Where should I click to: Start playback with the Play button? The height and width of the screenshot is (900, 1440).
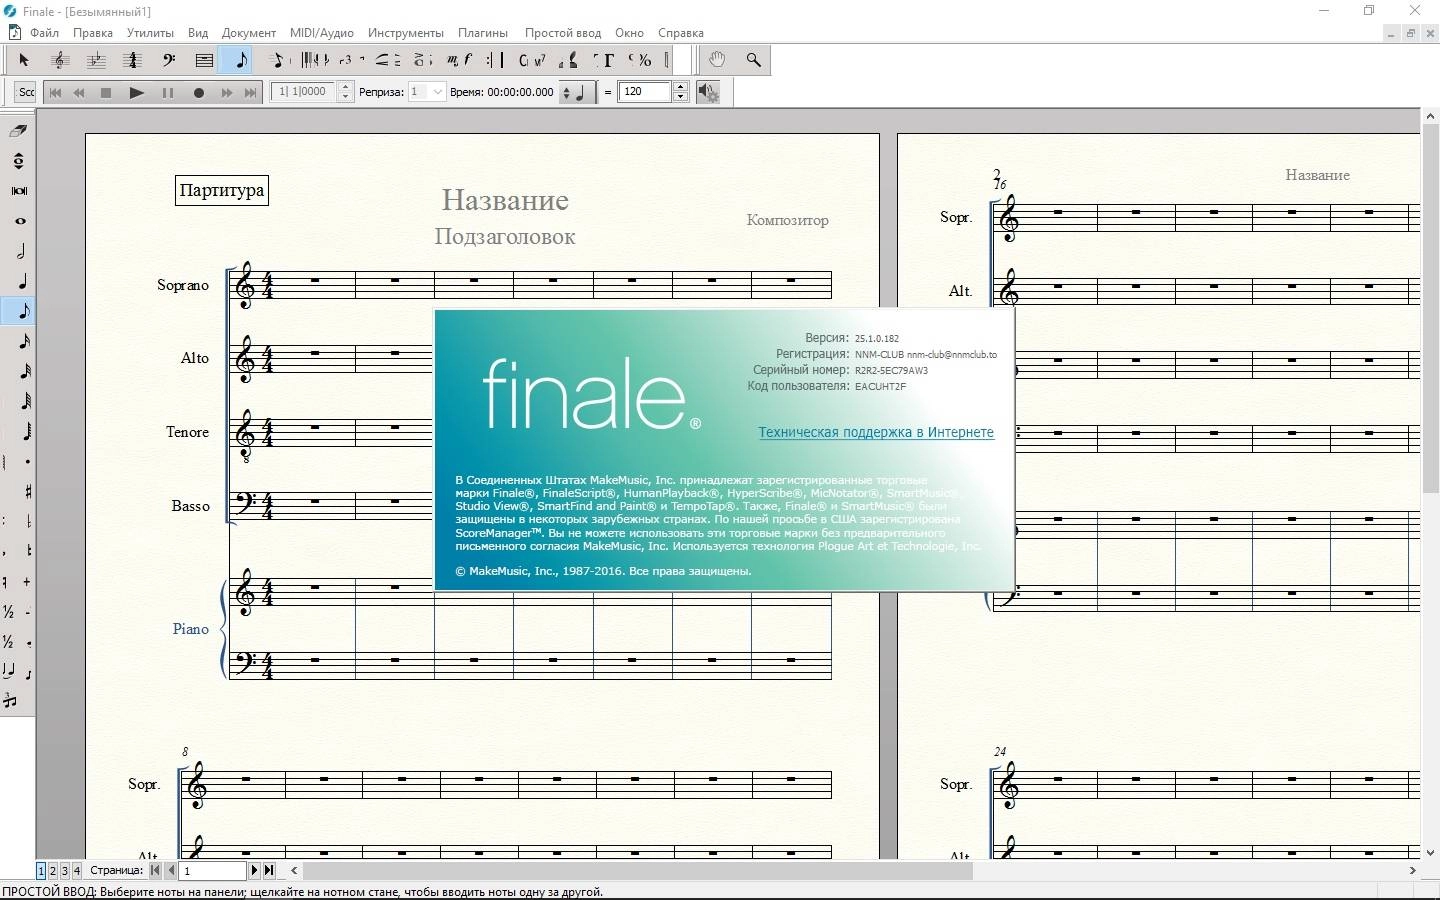click(137, 92)
